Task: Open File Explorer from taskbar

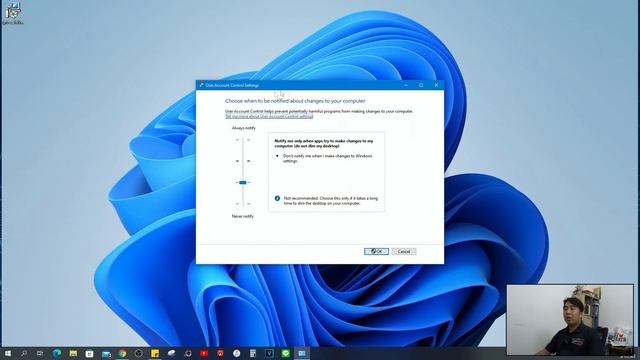Action: tap(73, 353)
